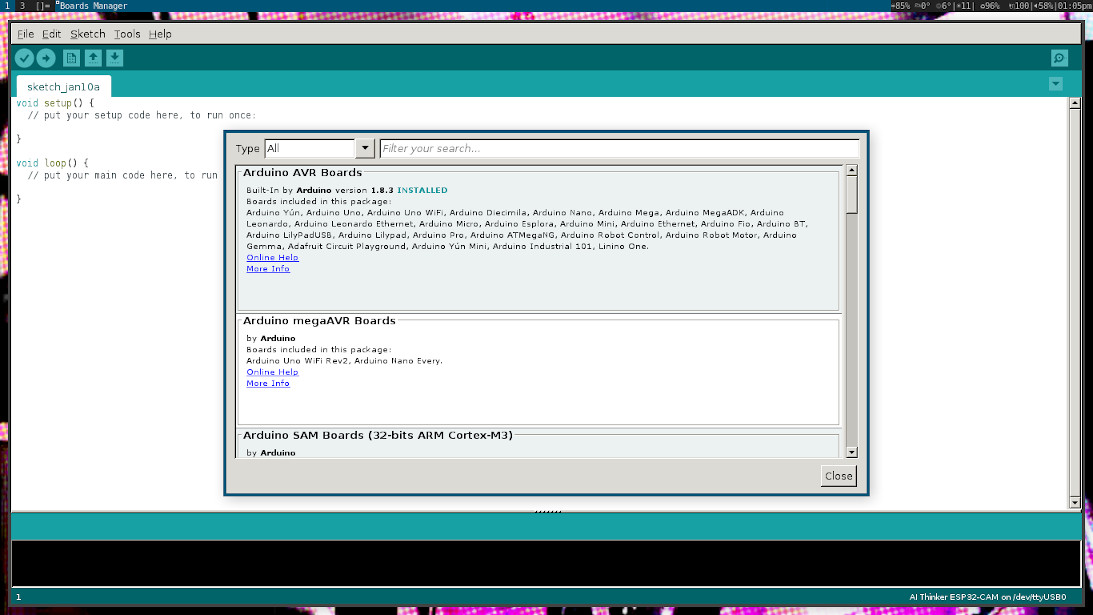
Task: Expand the board Type dropdown
Action: pos(364,149)
